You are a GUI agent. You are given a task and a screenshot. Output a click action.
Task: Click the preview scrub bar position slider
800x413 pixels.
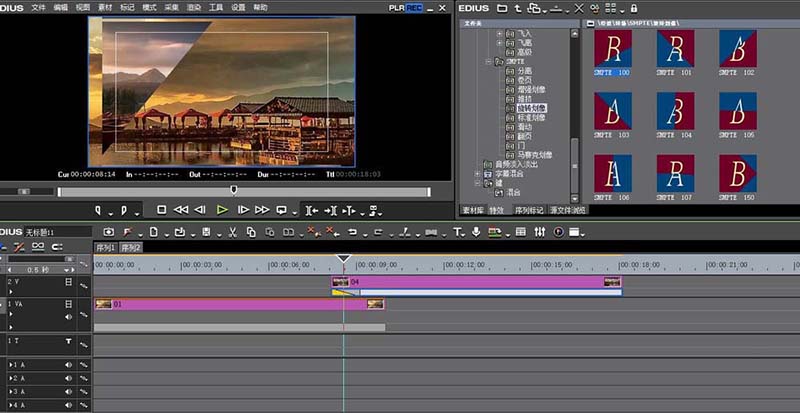(234, 190)
